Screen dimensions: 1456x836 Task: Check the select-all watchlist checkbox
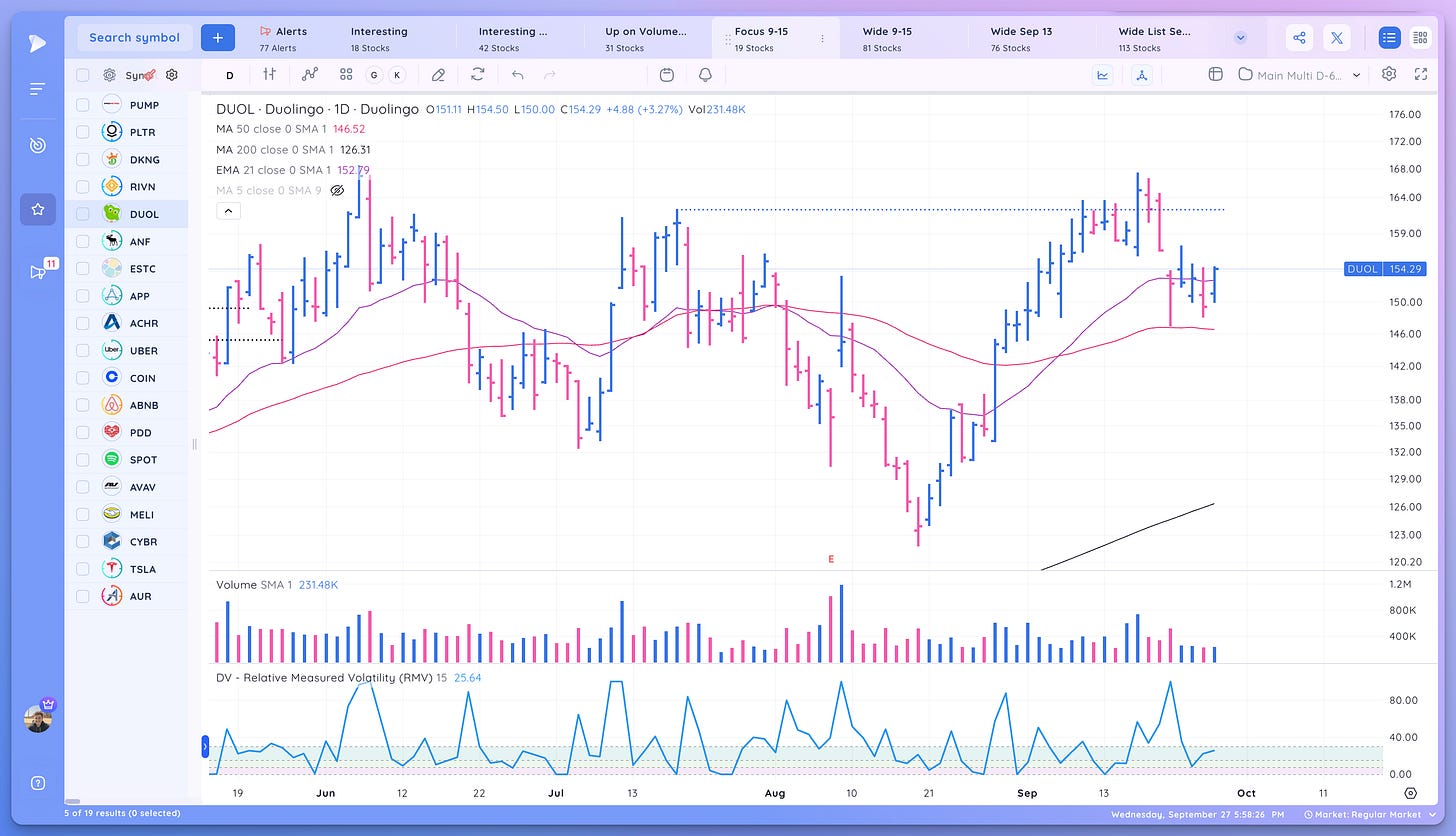(x=82, y=75)
